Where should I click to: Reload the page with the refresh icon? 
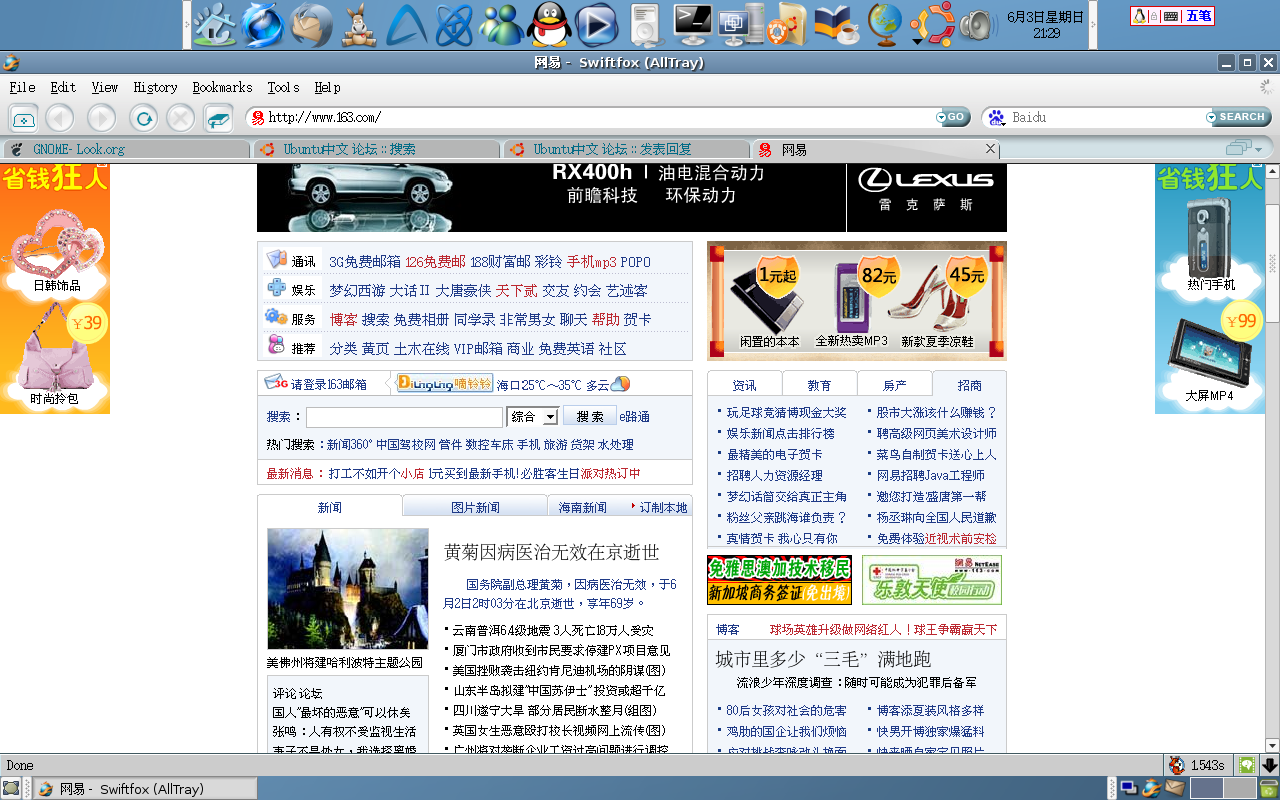tap(144, 118)
